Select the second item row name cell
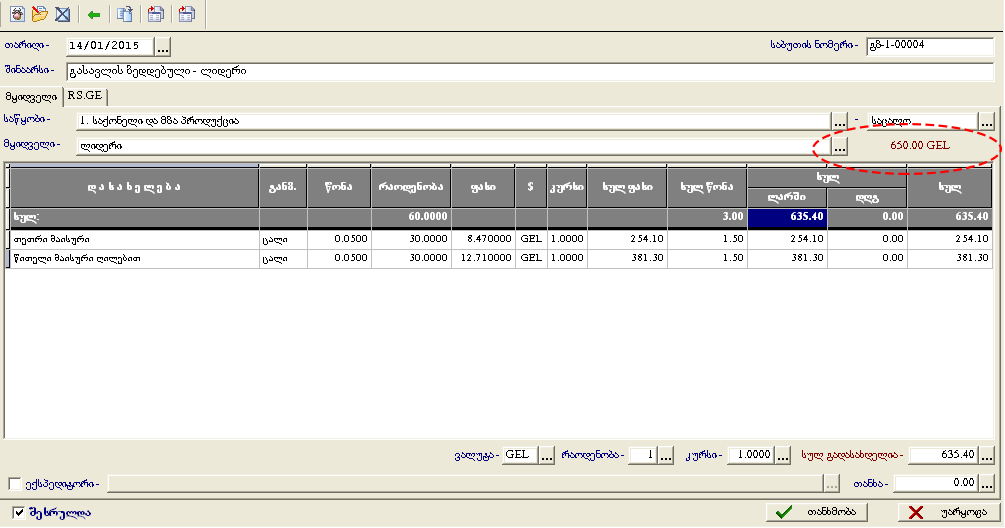Viewport: 1005px width, 528px height. 135,258
